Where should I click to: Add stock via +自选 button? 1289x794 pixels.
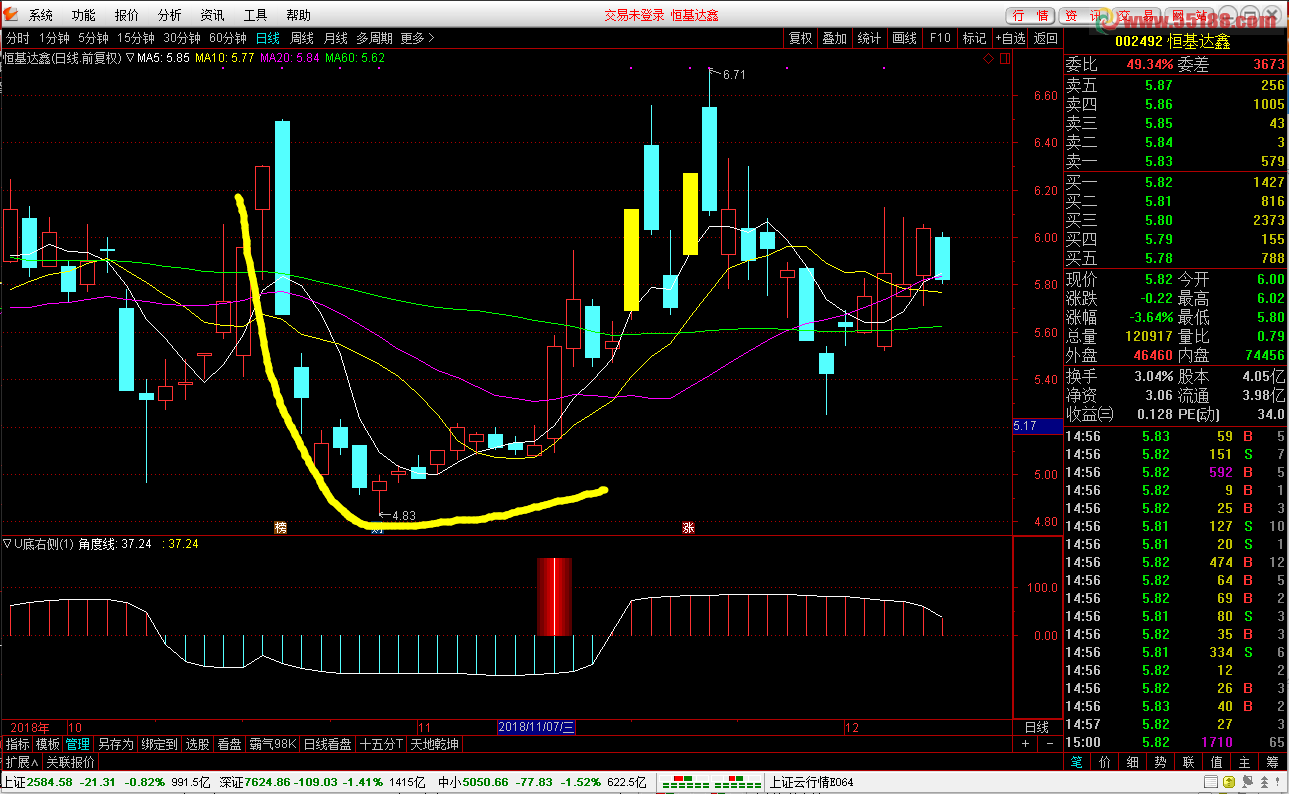pos(1010,38)
